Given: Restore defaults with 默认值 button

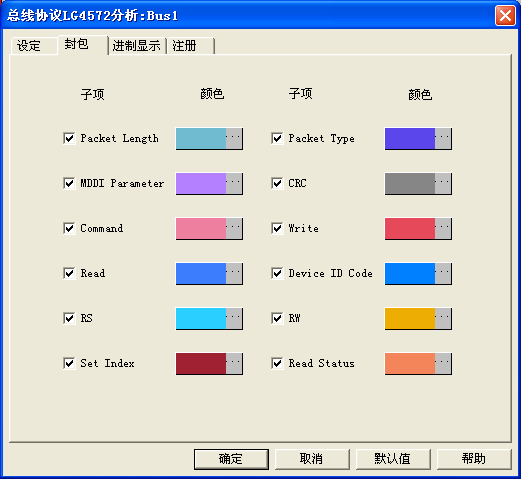Looking at the screenshot, I should point(393,459).
